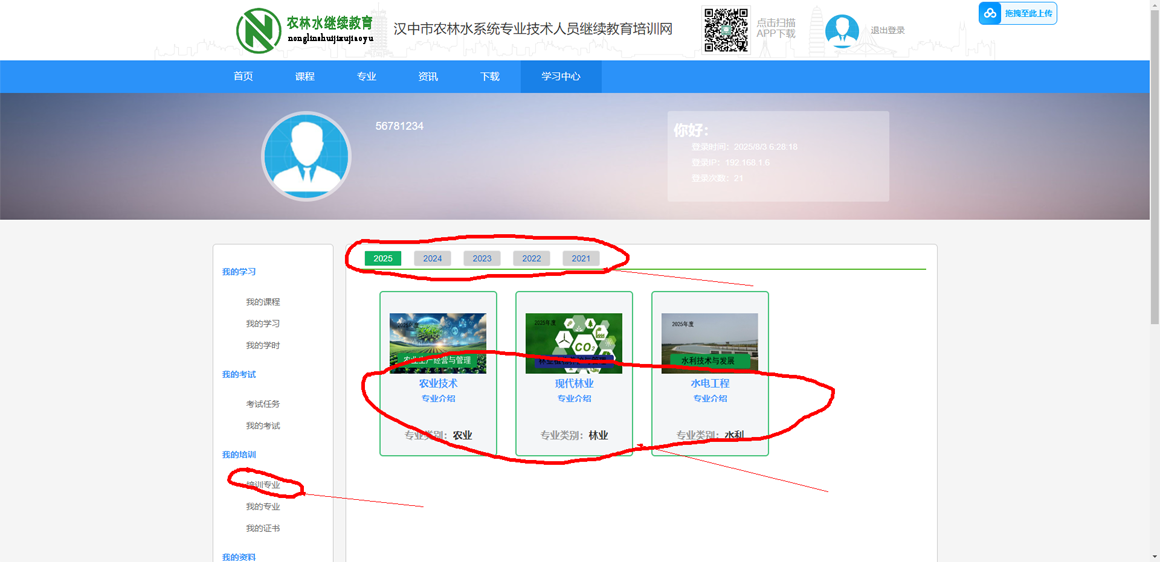This screenshot has height=562, width=1160.
Task: Click the user avatar icon beside 退出登录
Action: [842, 30]
